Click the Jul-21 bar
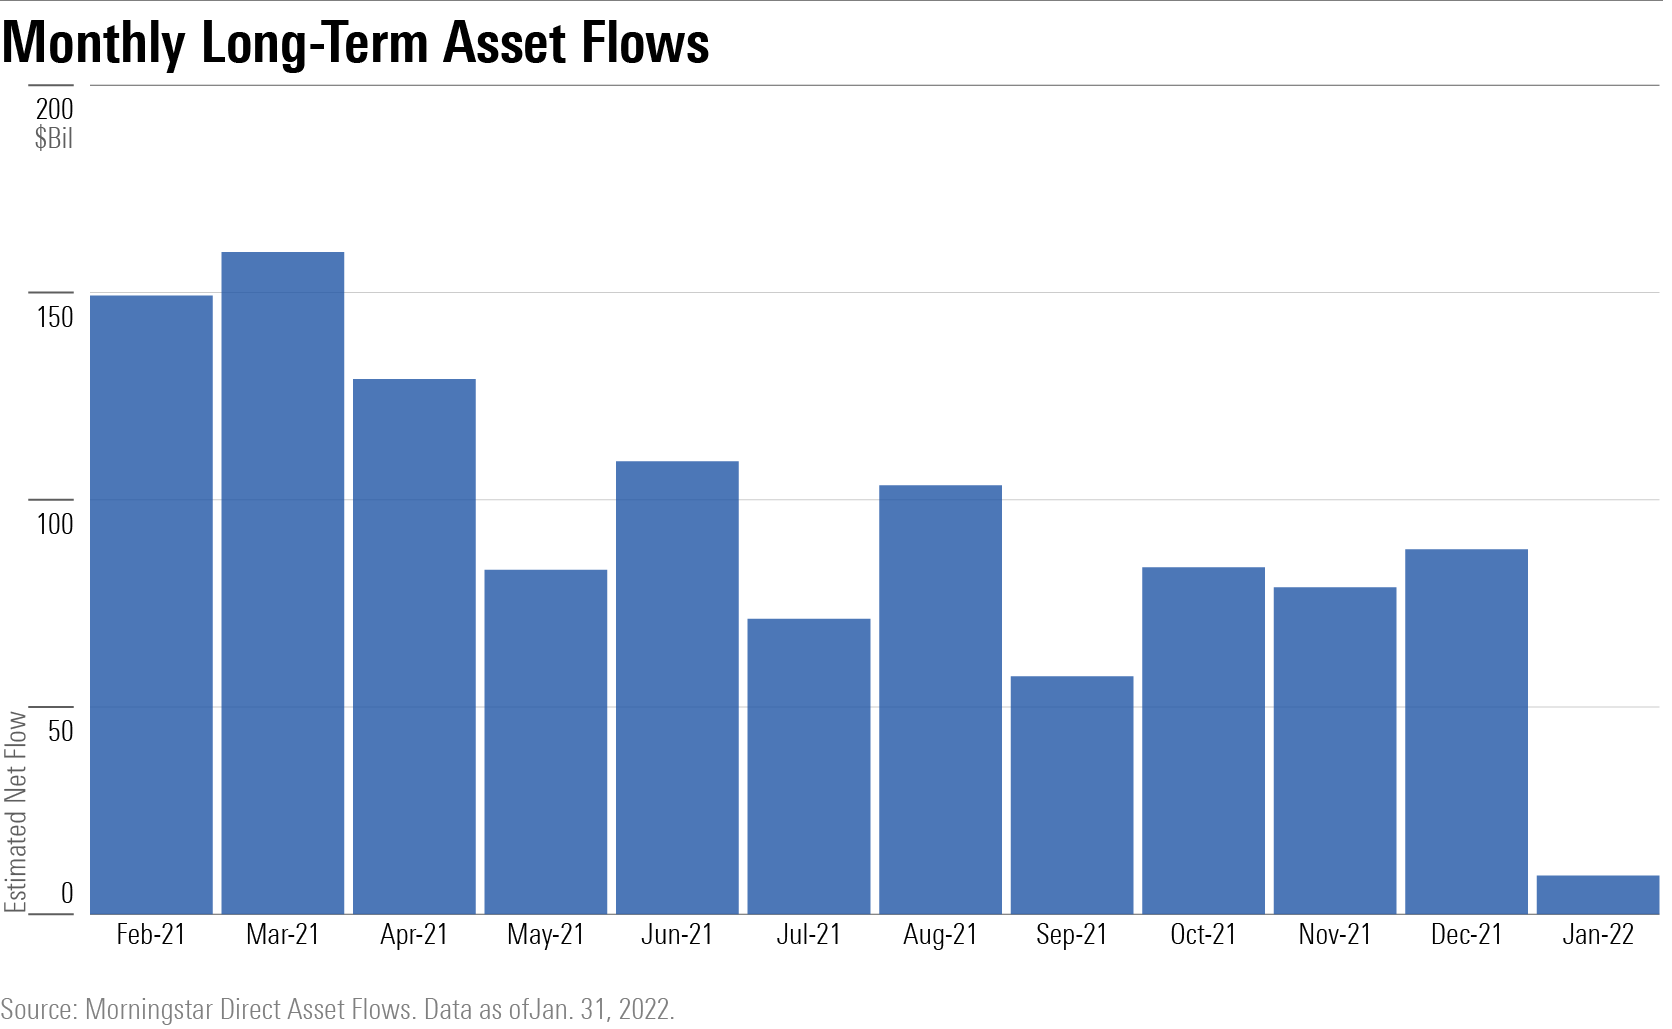1672x1029 pixels. click(809, 766)
